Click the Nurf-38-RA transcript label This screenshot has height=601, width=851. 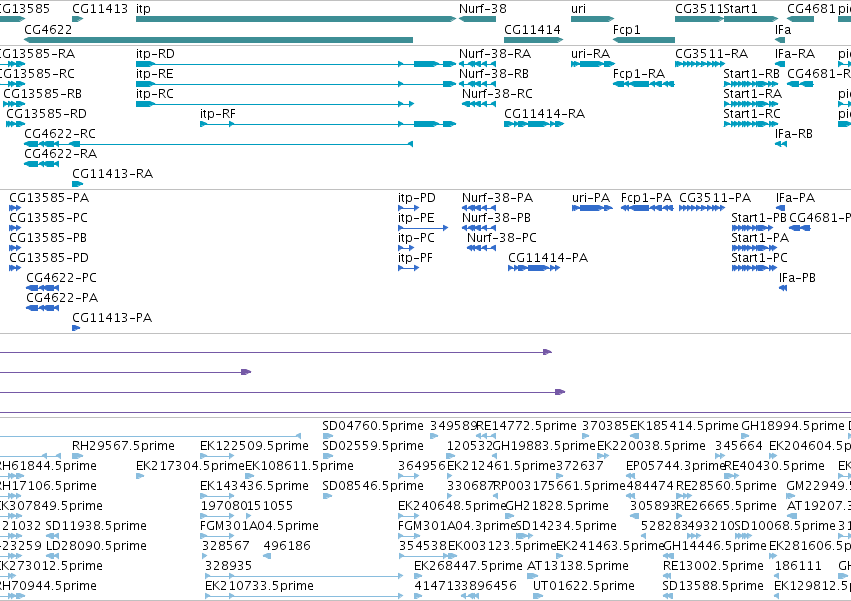[495, 54]
